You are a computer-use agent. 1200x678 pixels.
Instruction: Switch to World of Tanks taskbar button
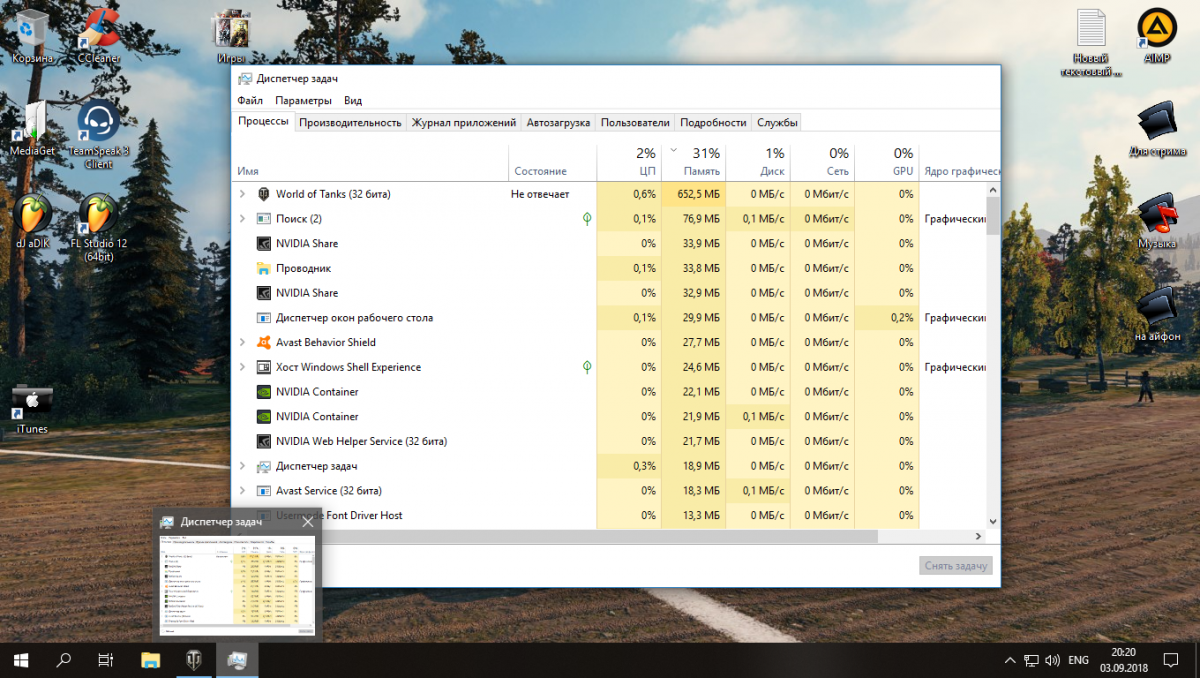[194, 660]
